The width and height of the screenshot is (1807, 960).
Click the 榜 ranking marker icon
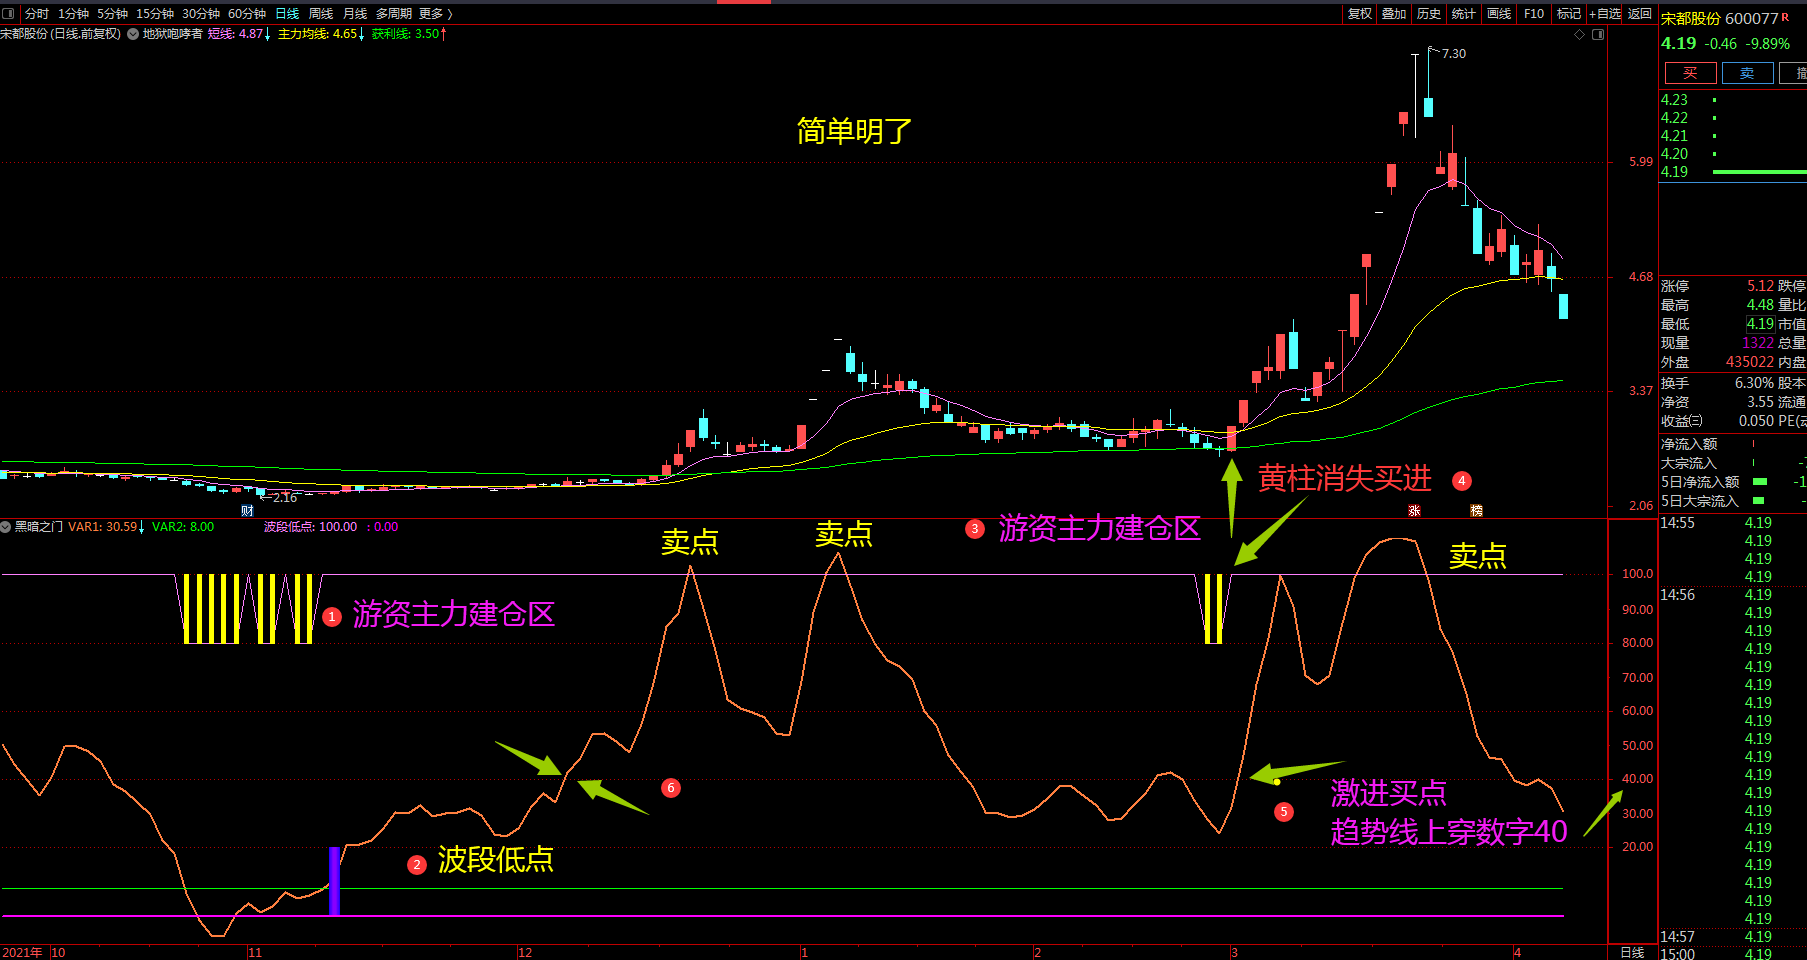click(1476, 510)
